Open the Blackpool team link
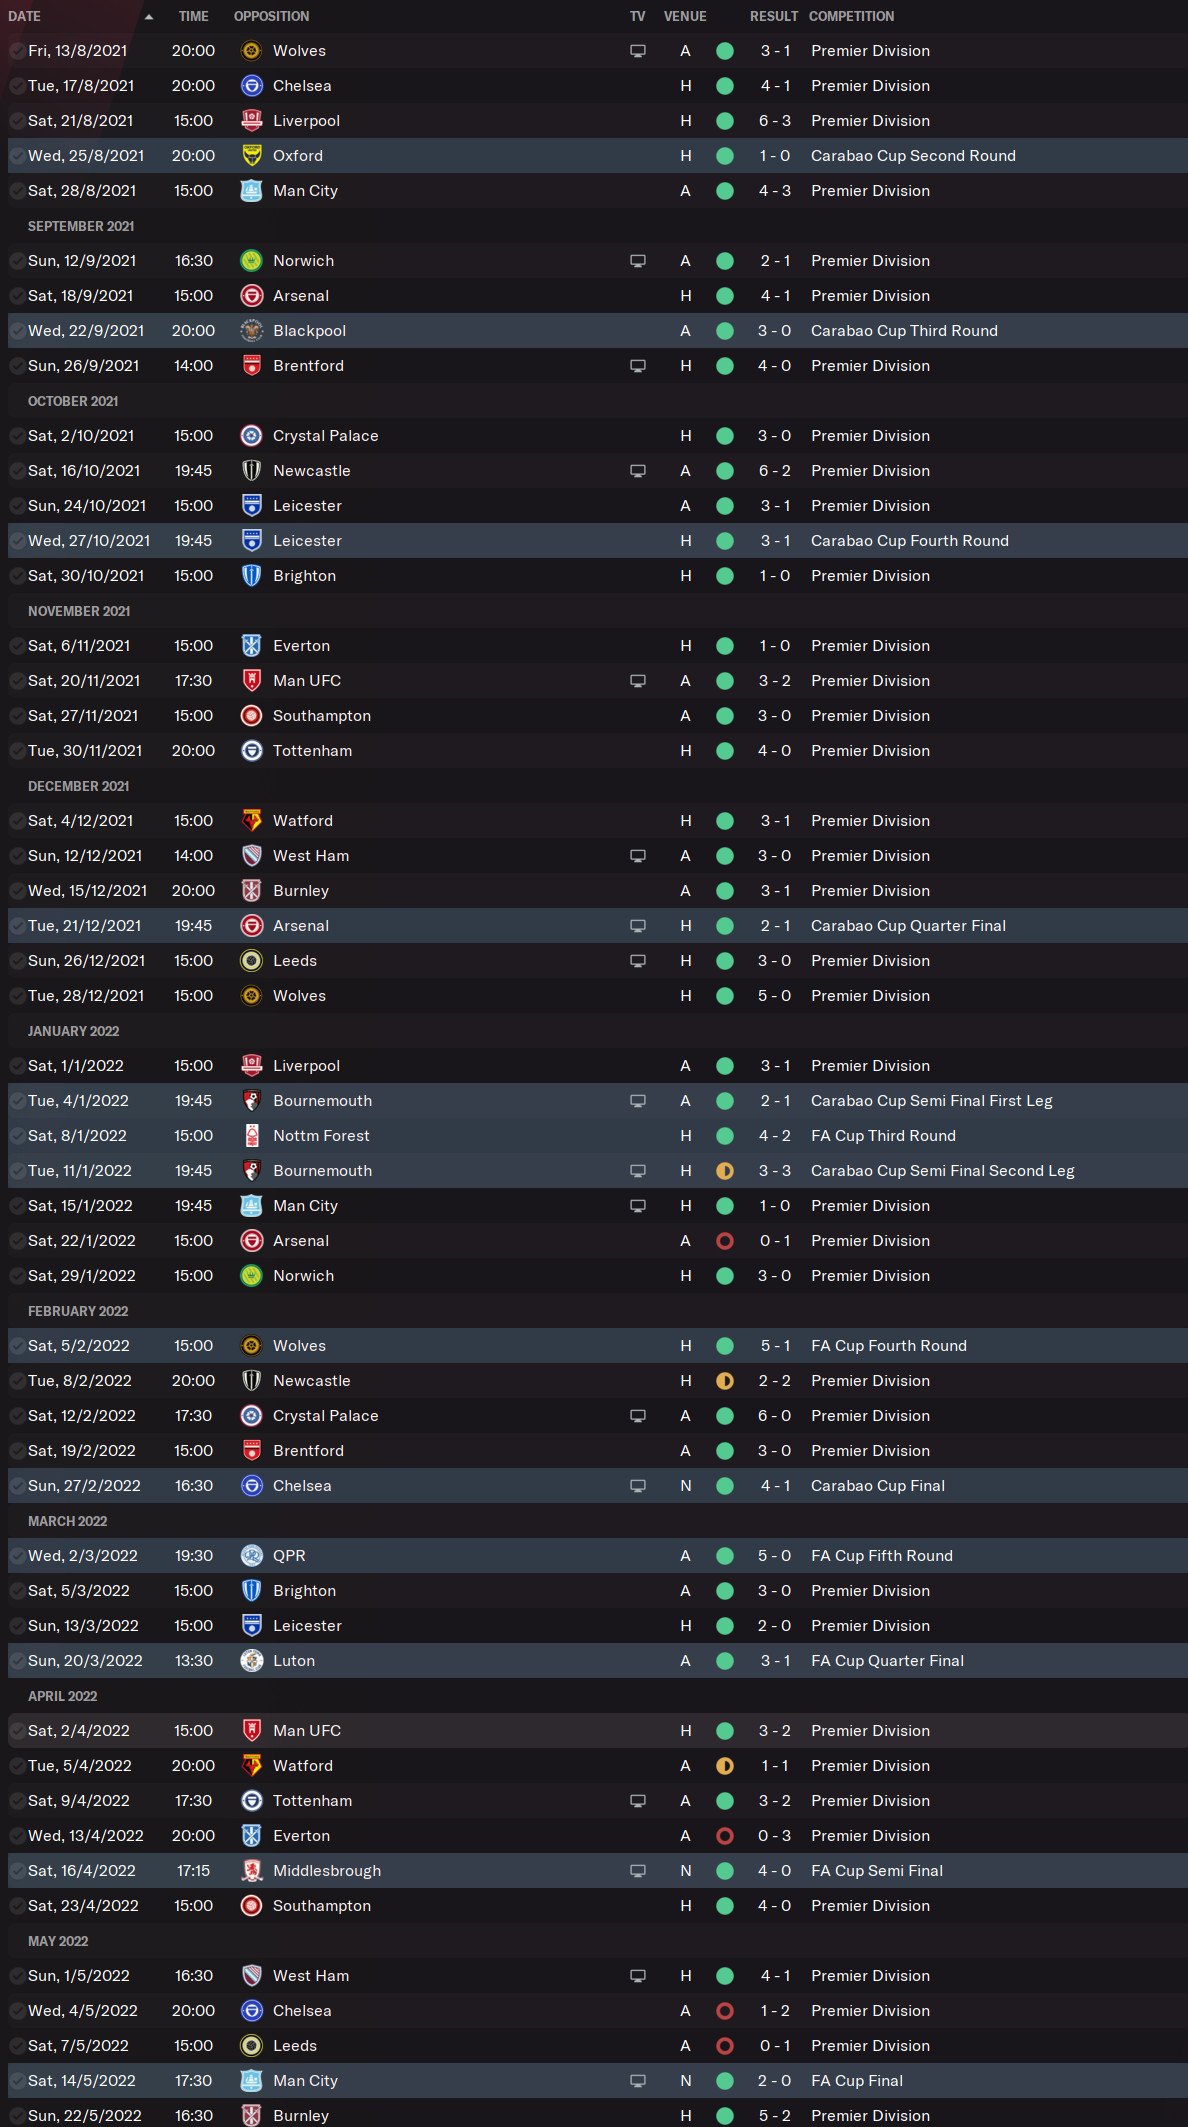 [309, 331]
